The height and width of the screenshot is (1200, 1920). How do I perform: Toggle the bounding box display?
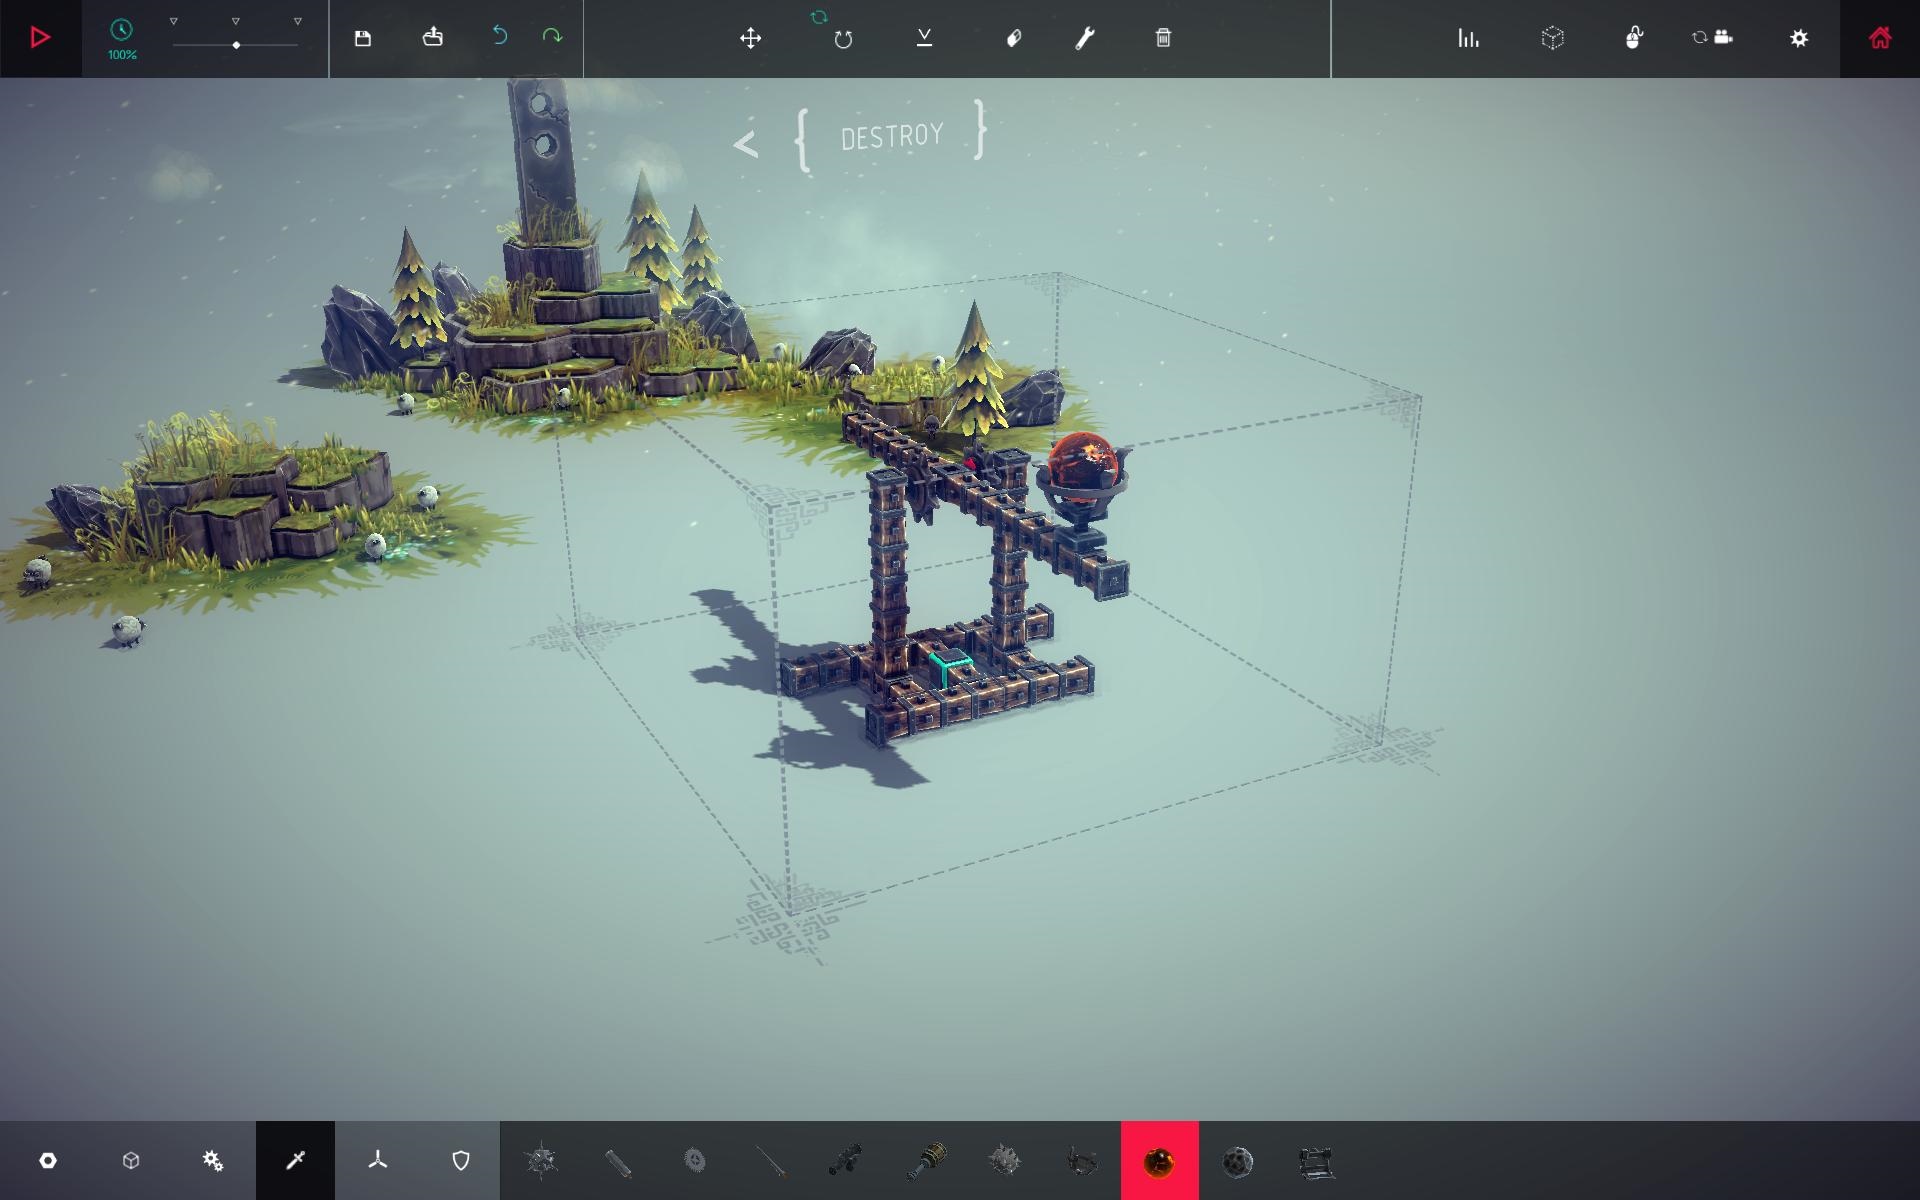(x=1552, y=38)
